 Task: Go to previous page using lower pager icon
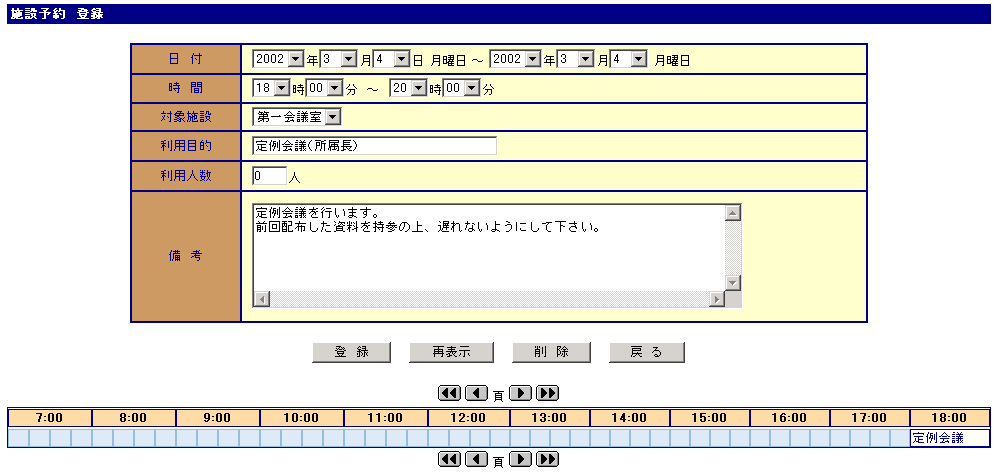476,459
